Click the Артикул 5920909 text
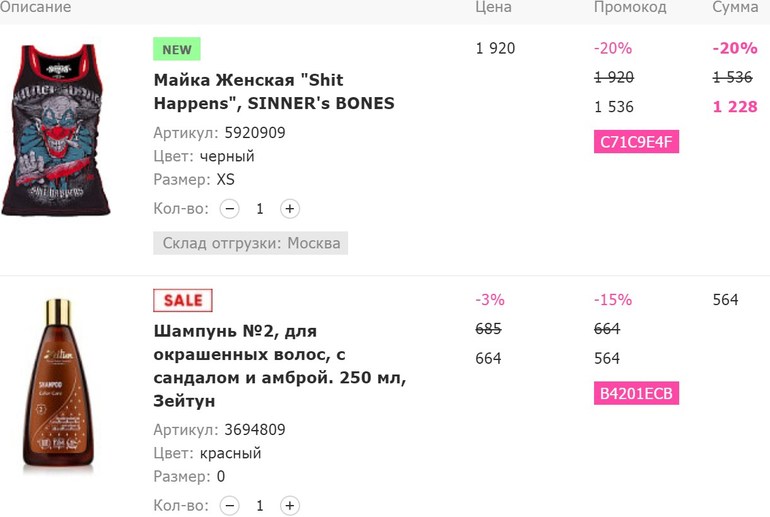The image size is (770, 517). click(219, 133)
